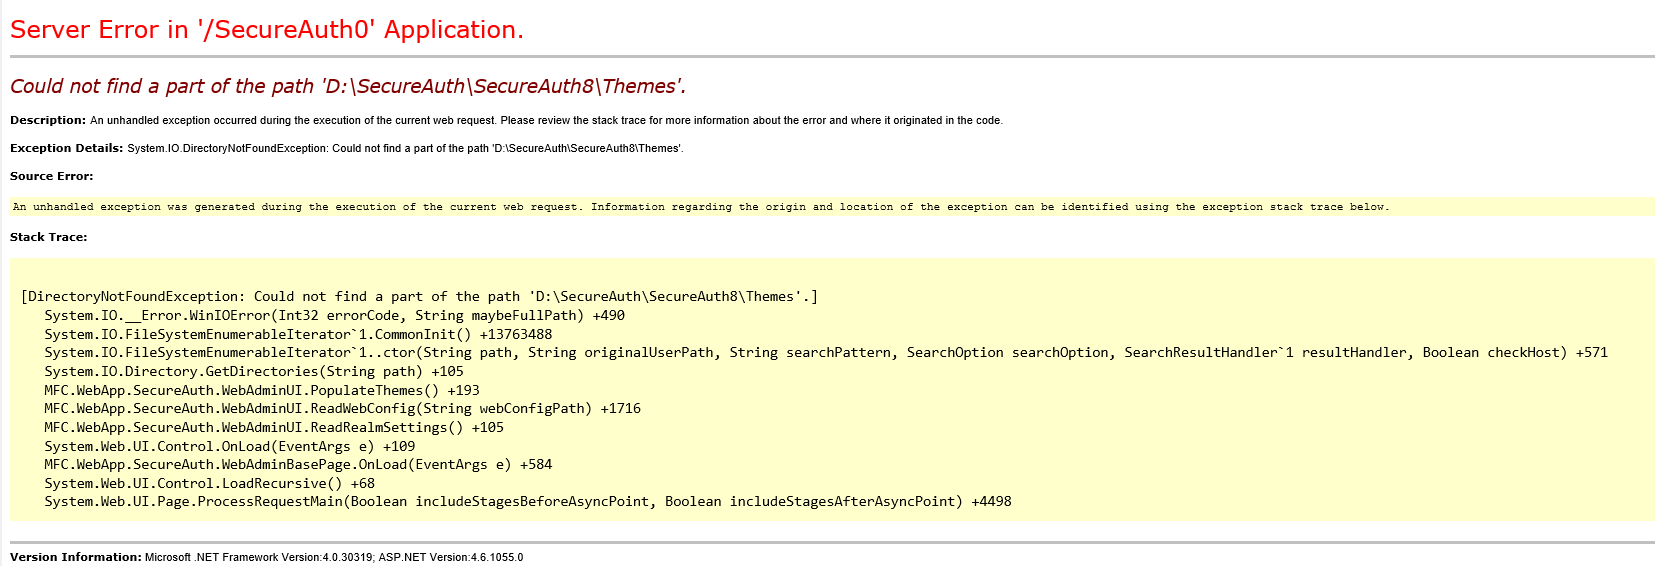Click the 'Microsoft .NET Framework Version:4.0.30319' text

click(259, 557)
